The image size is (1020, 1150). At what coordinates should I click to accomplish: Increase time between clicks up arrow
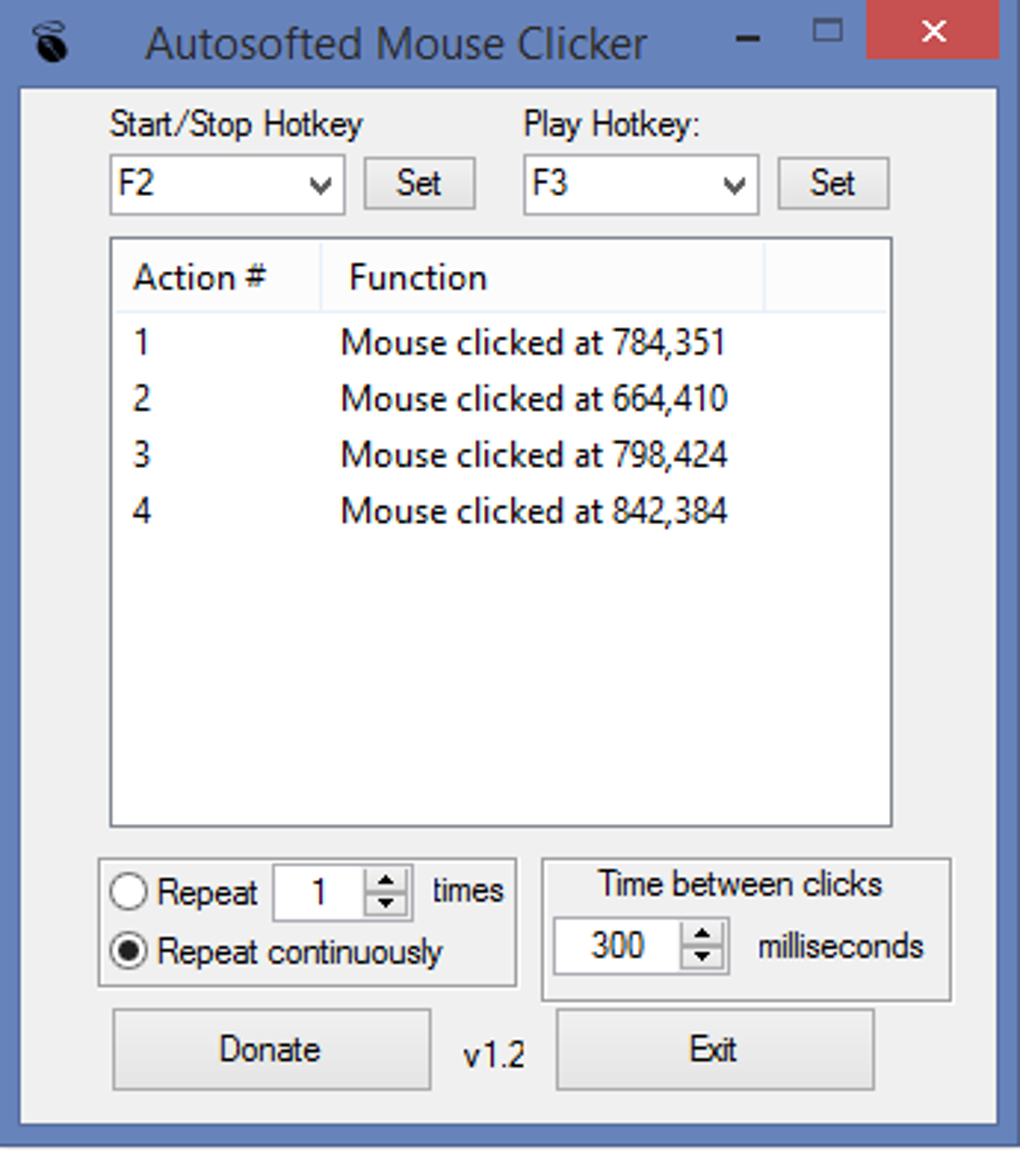click(x=702, y=934)
